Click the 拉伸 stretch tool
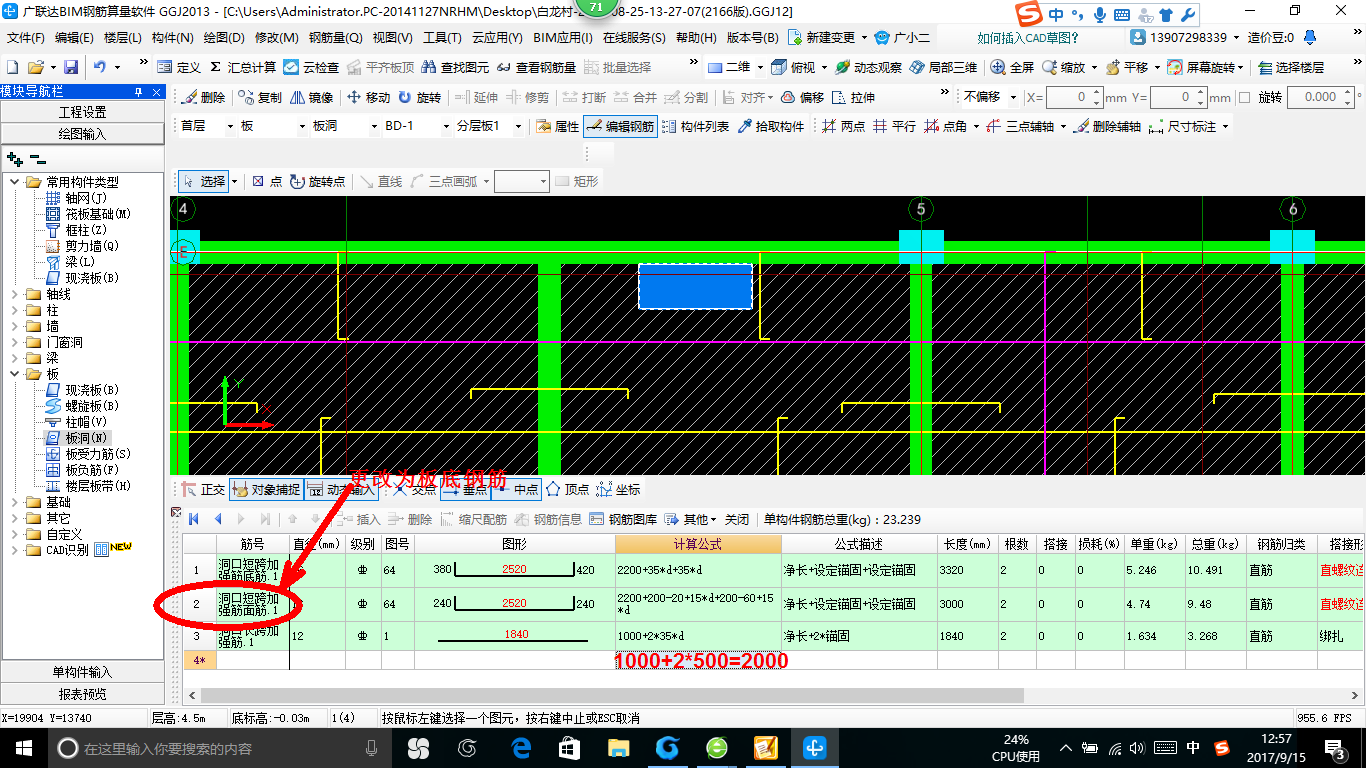 click(853, 97)
